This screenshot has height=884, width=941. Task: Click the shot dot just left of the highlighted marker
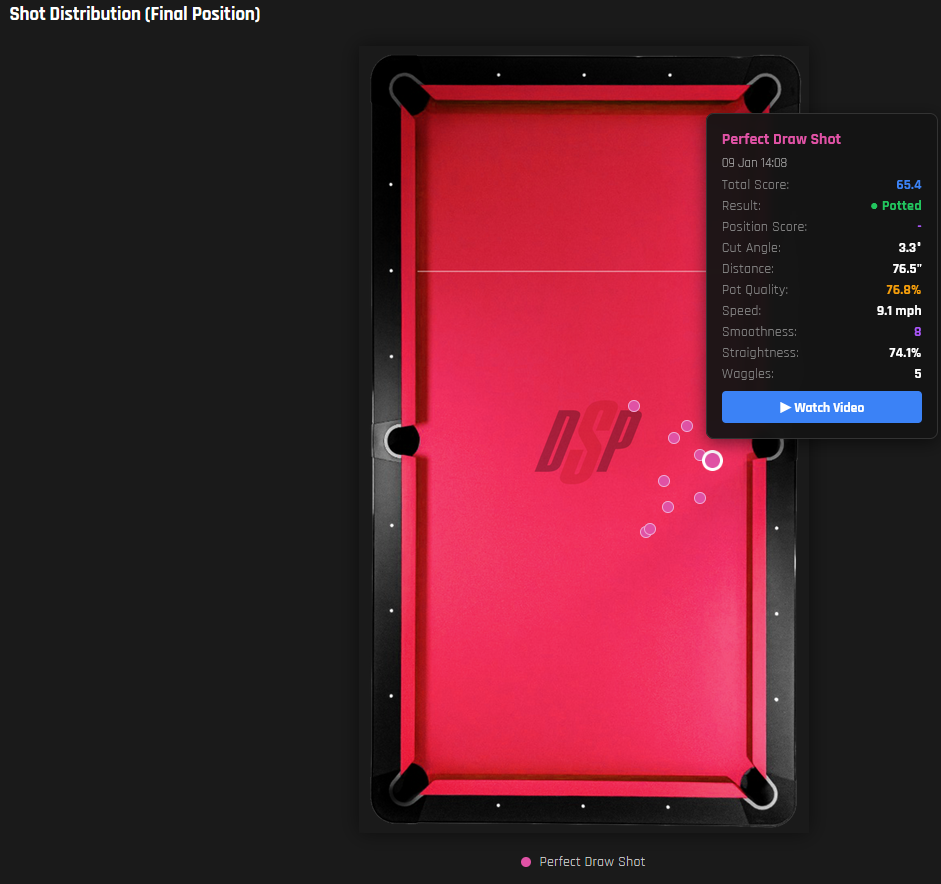699,455
